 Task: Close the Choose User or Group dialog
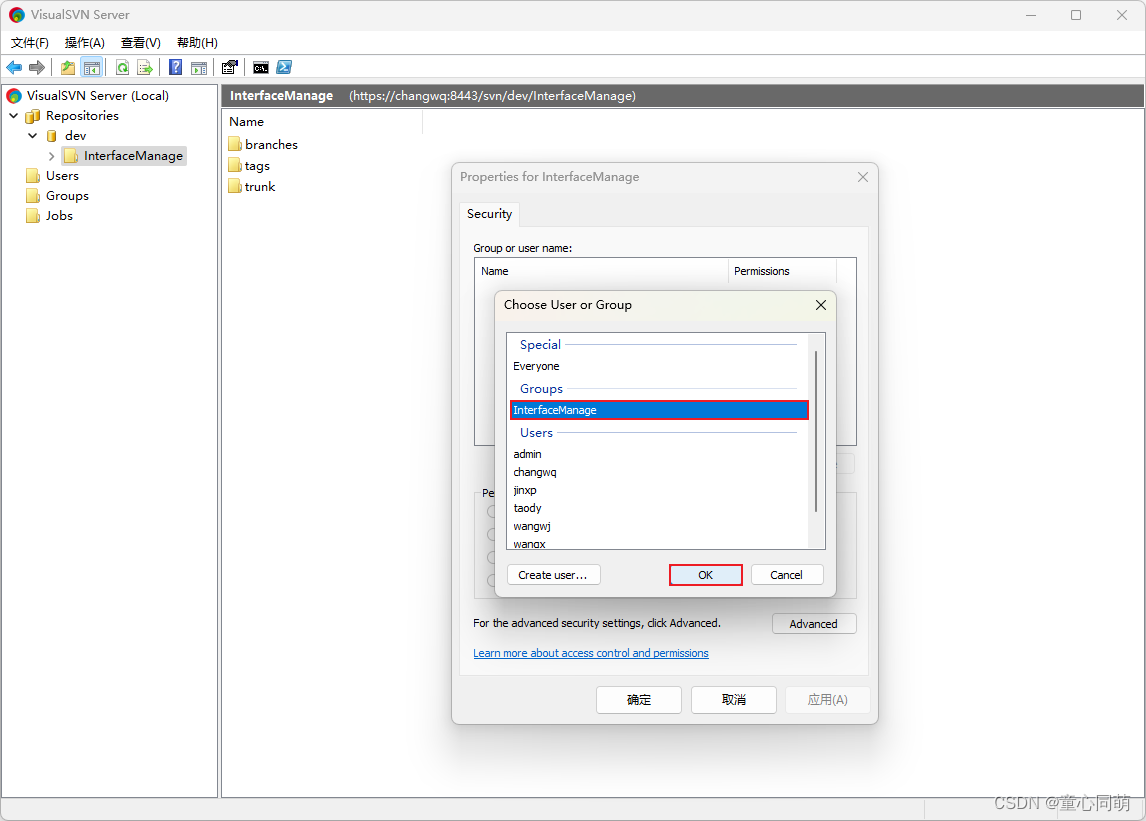(821, 305)
